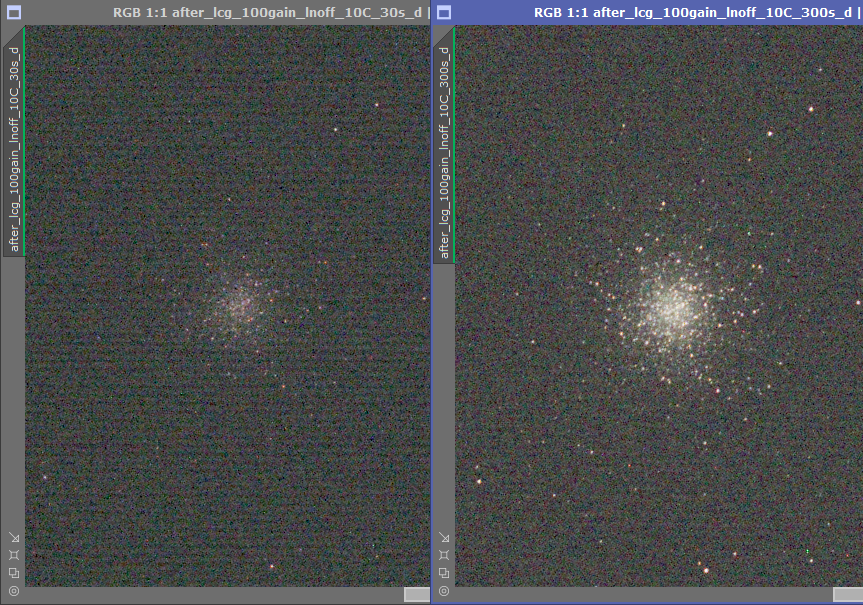Image resolution: width=863 pixels, height=605 pixels.
Task: Click the overlapping squares icon in the 30s window
Action: point(13,573)
